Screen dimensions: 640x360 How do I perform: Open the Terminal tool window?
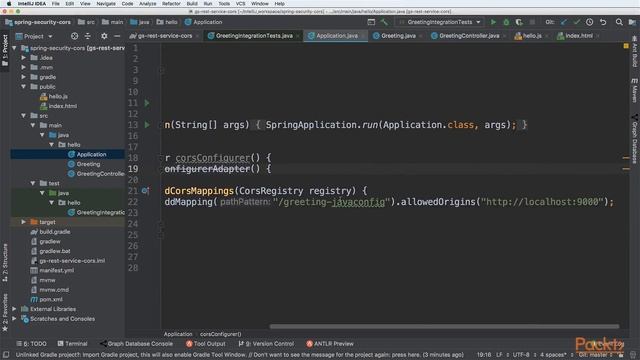[x=73, y=344]
